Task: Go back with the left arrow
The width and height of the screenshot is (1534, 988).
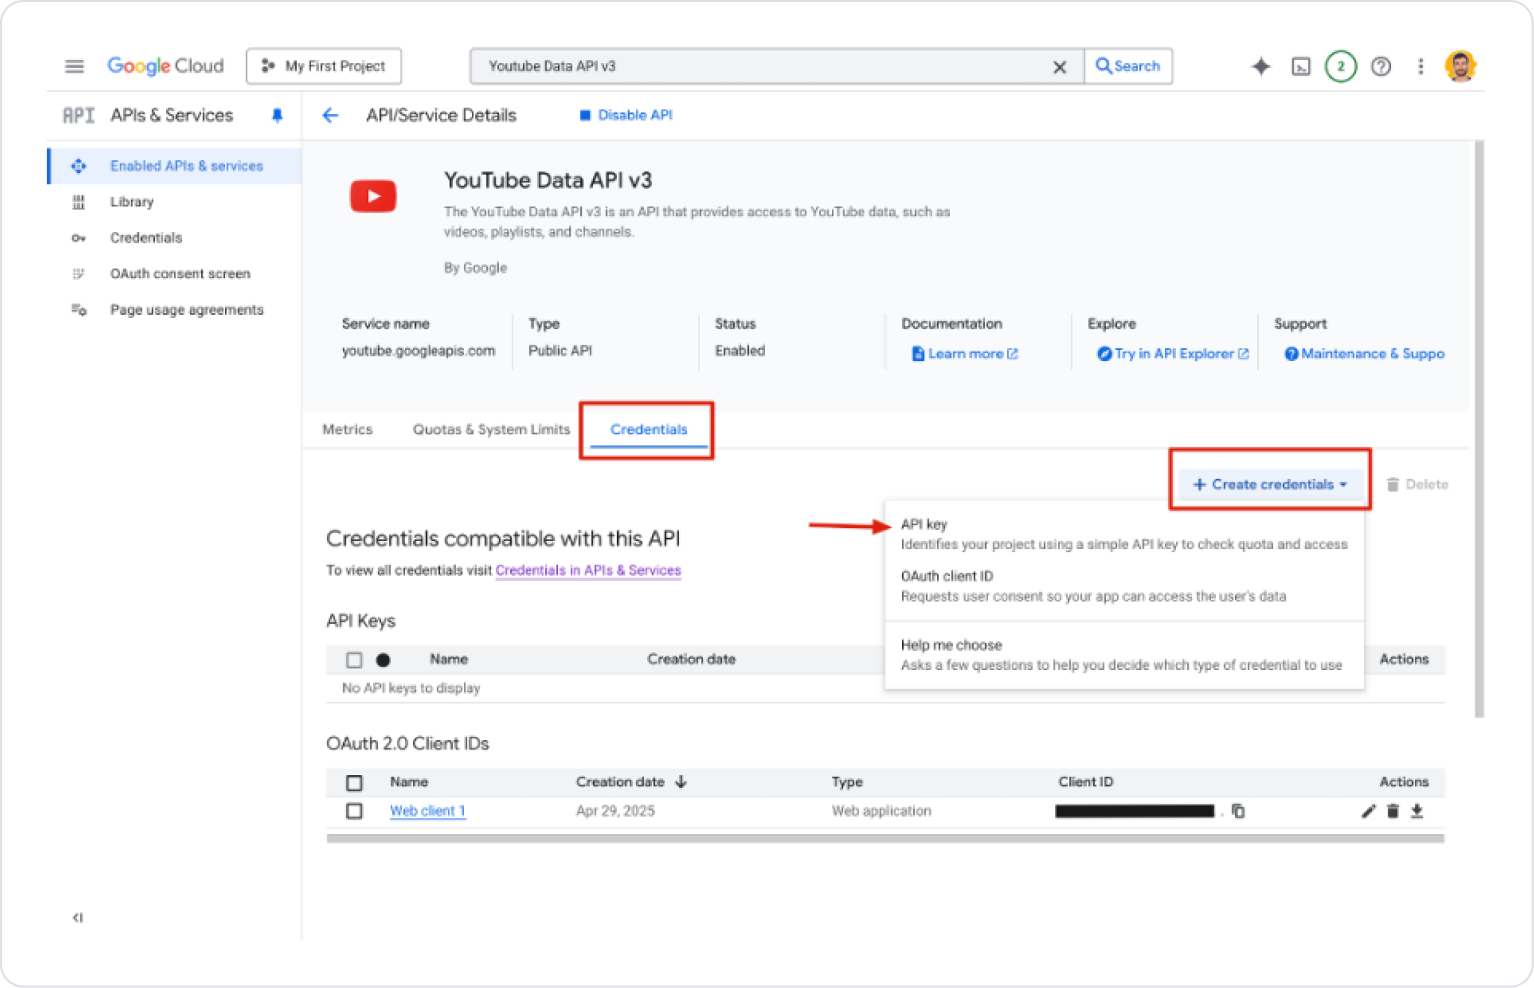Action: 330,115
